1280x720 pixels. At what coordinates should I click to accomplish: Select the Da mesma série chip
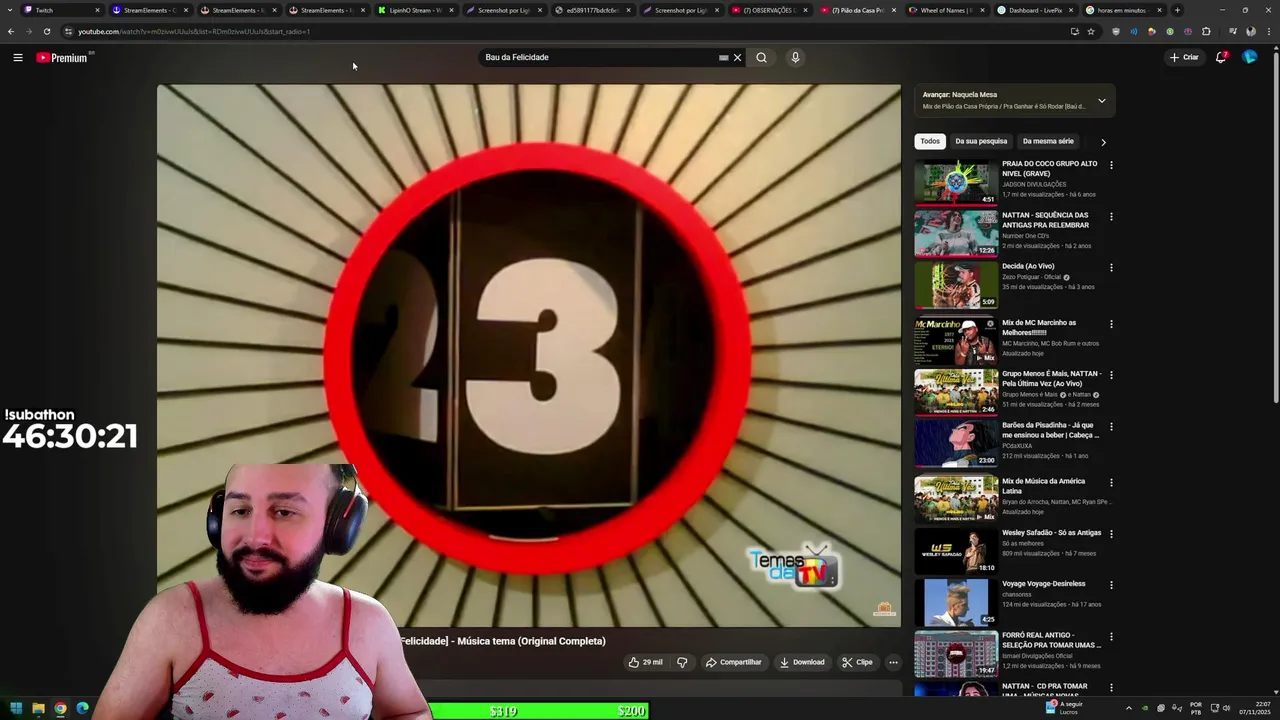1048,141
